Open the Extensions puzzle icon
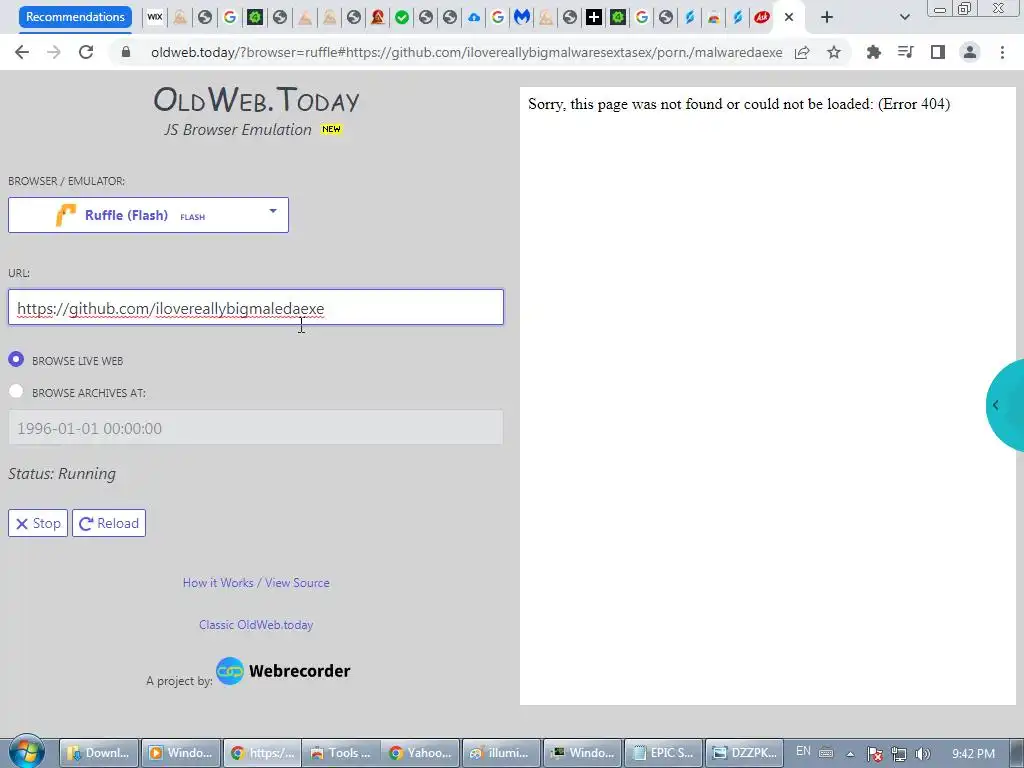The image size is (1024, 768). [873, 52]
